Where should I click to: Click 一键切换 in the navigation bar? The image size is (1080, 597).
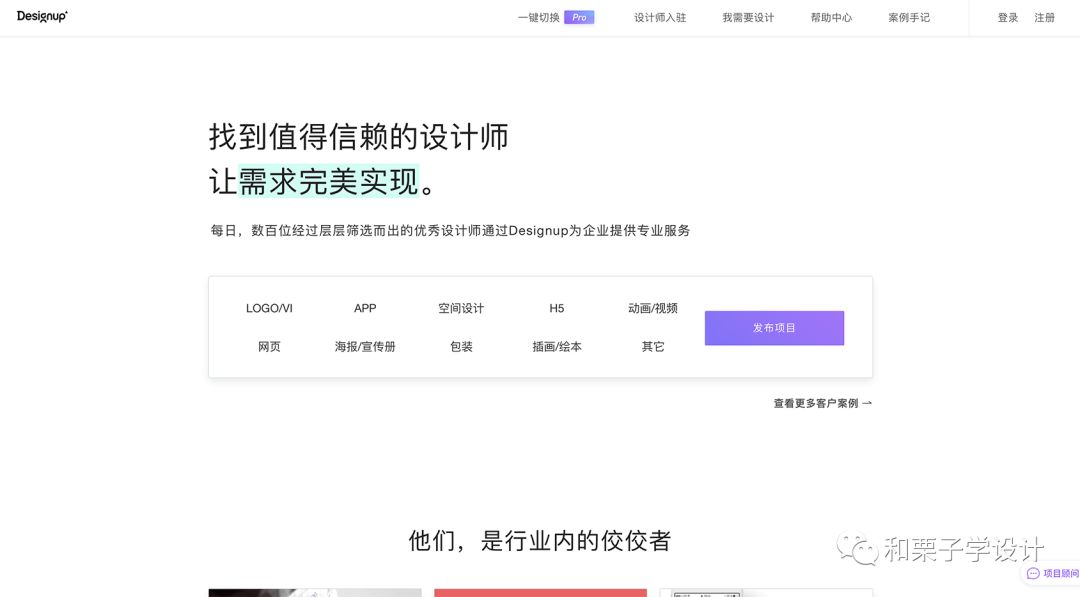537,17
